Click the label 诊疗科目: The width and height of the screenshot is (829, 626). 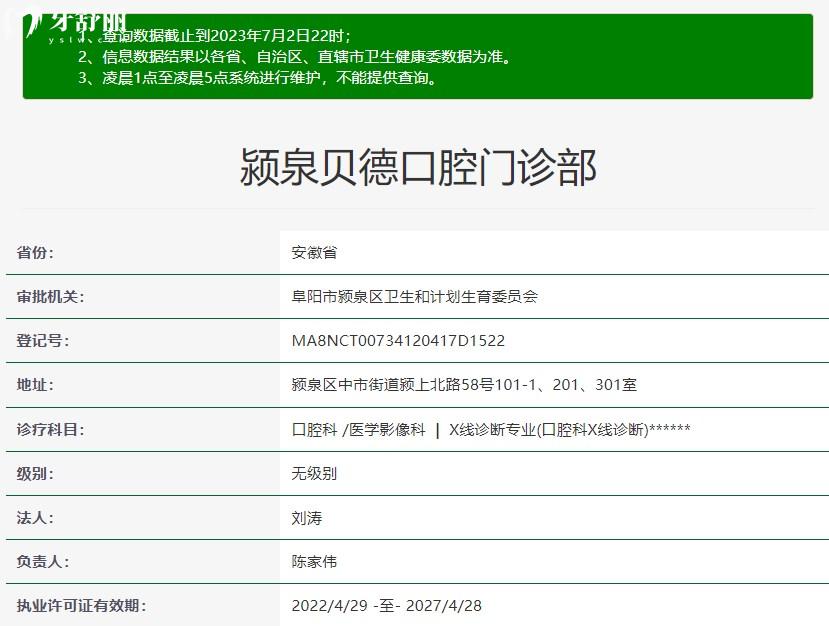[x=50, y=429]
